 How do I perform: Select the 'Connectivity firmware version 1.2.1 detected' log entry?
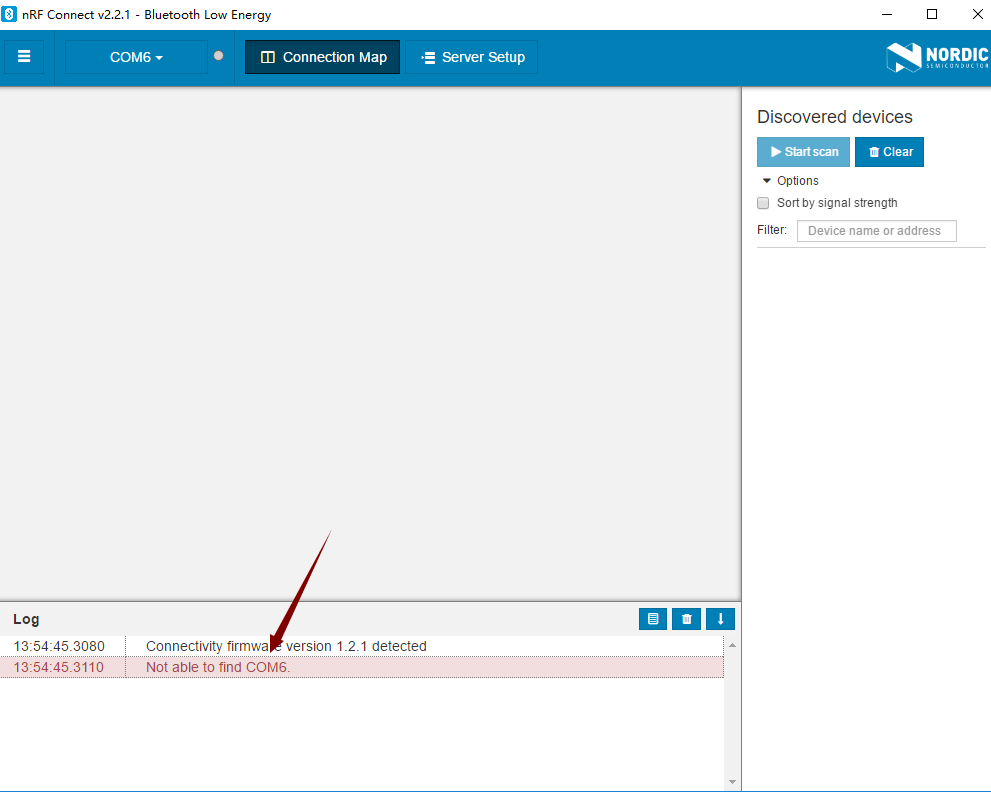coord(362,646)
